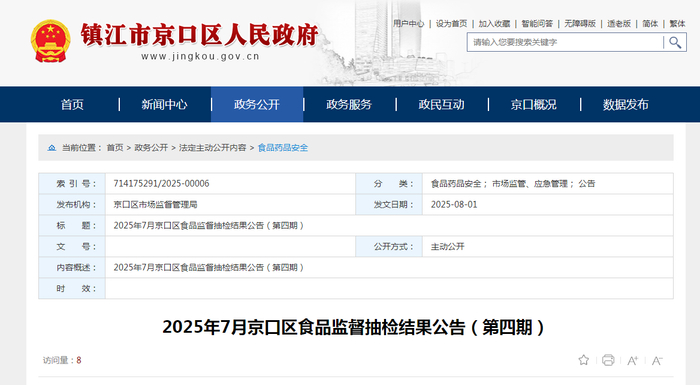This screenshot has height=385, width=700.
Task: Increase font size with A+ icon
Action: point(633,360)
